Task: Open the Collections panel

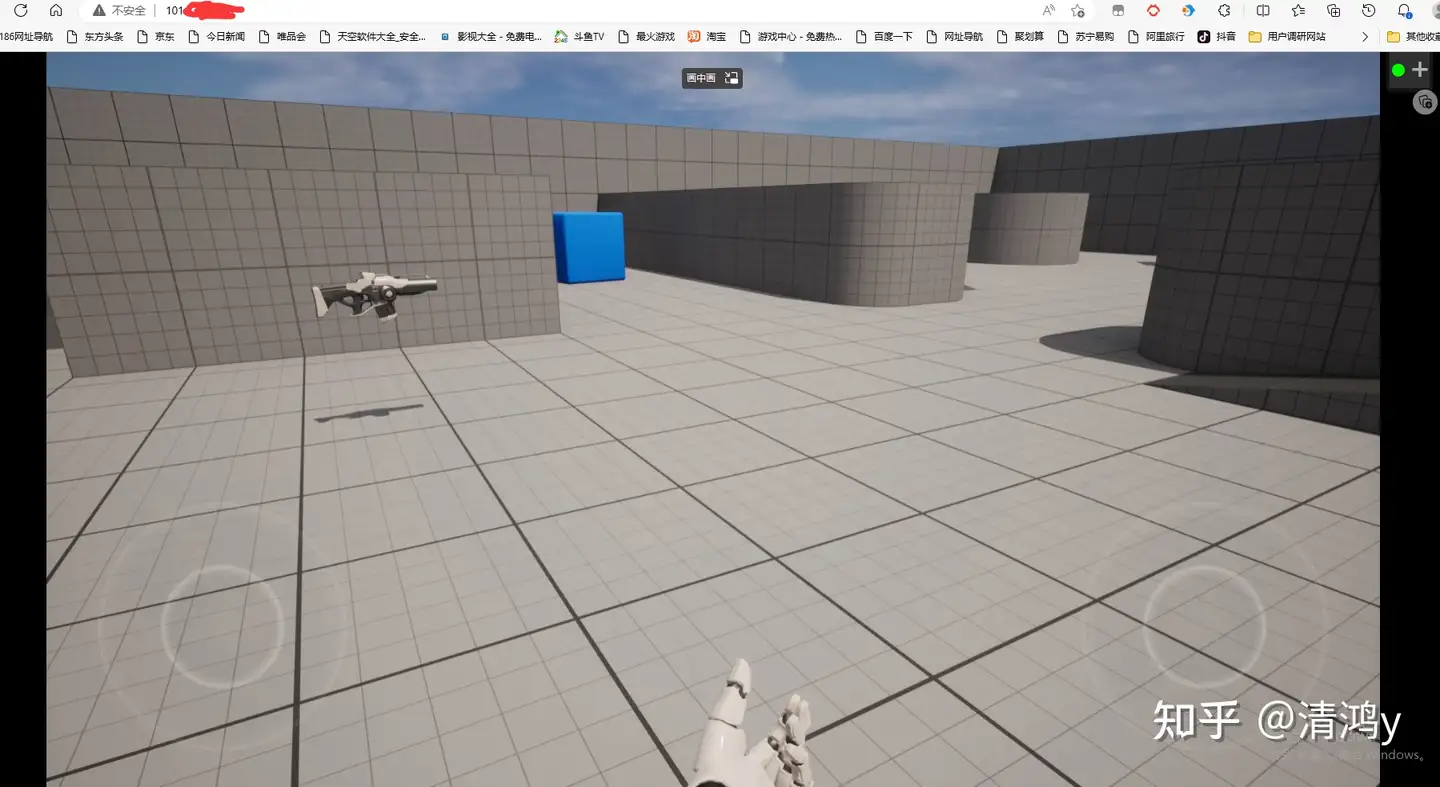Action: (1333, 10)
